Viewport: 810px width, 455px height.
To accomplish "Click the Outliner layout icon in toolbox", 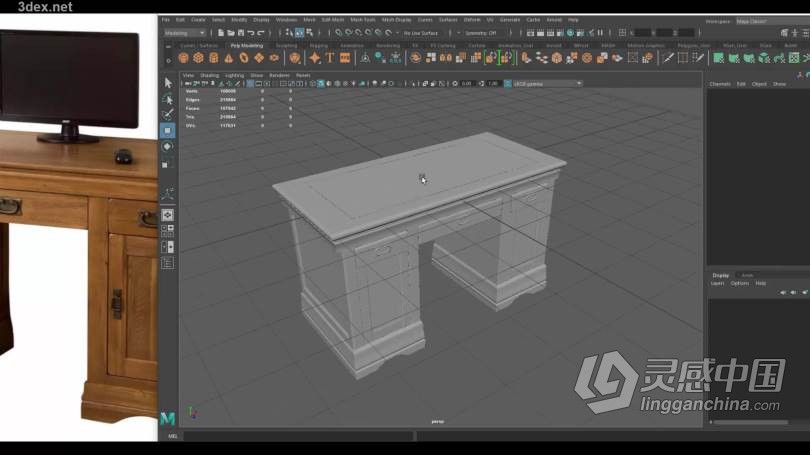I will pyautogui.click(x=168, y=263).
